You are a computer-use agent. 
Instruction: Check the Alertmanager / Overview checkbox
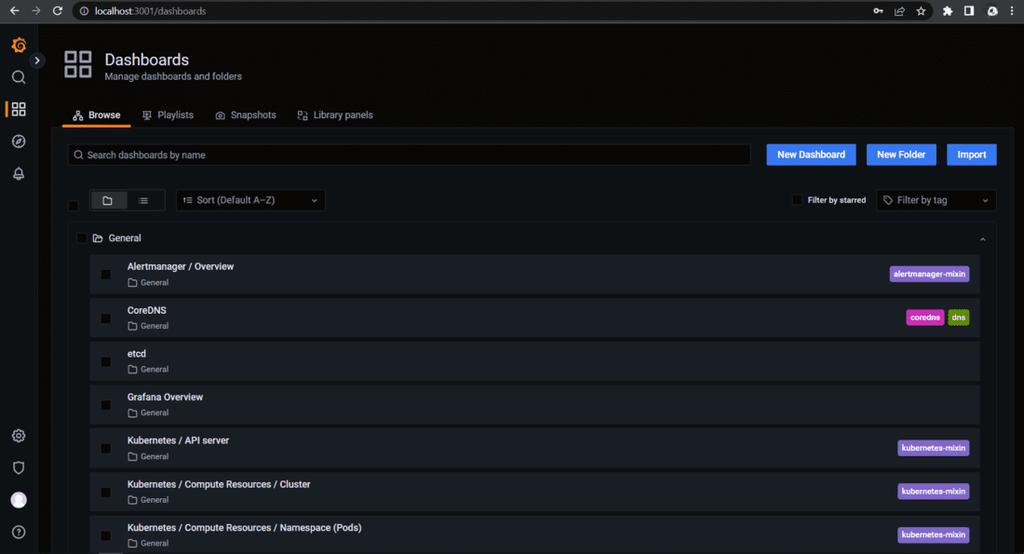[x=106, y=274]
